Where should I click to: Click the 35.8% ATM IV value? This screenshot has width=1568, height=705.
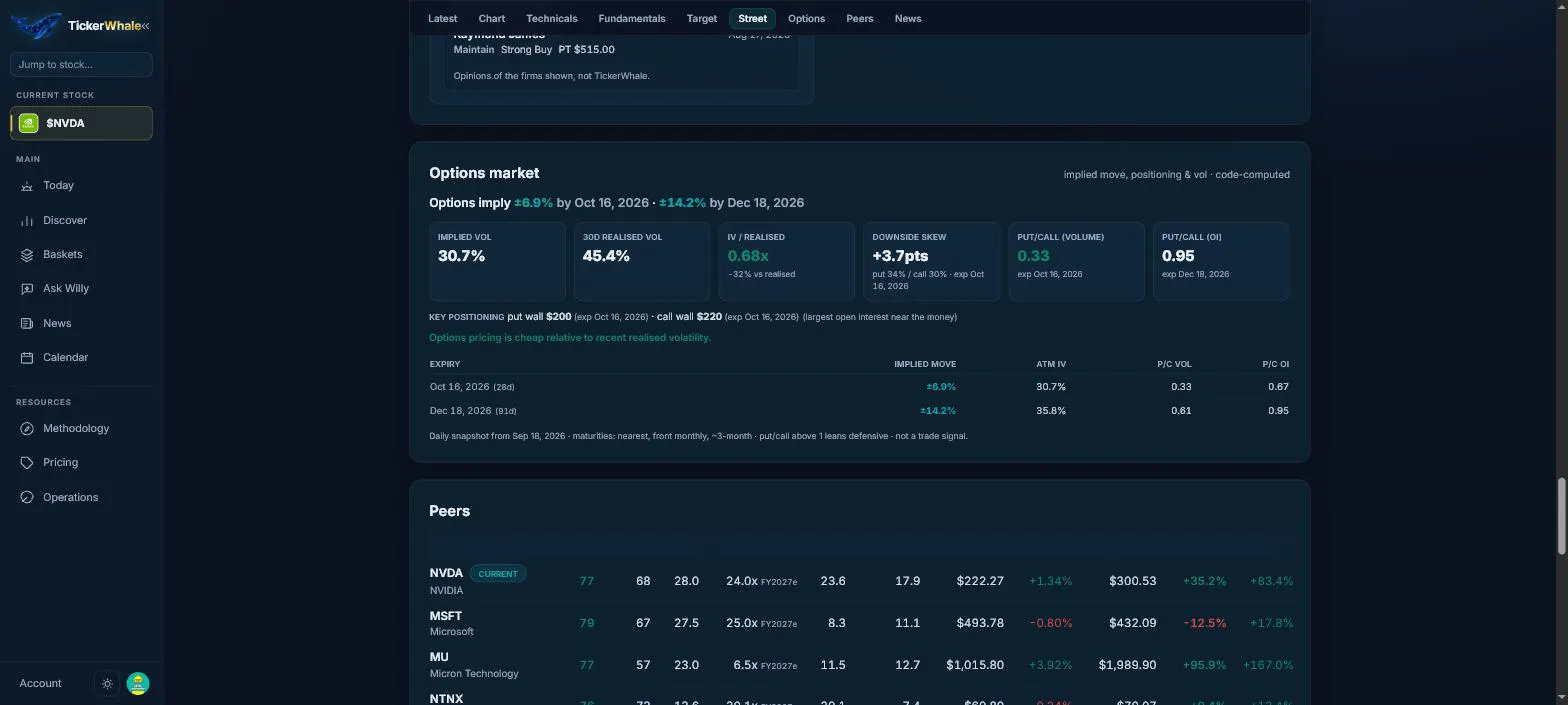(x=1051, y=411)
